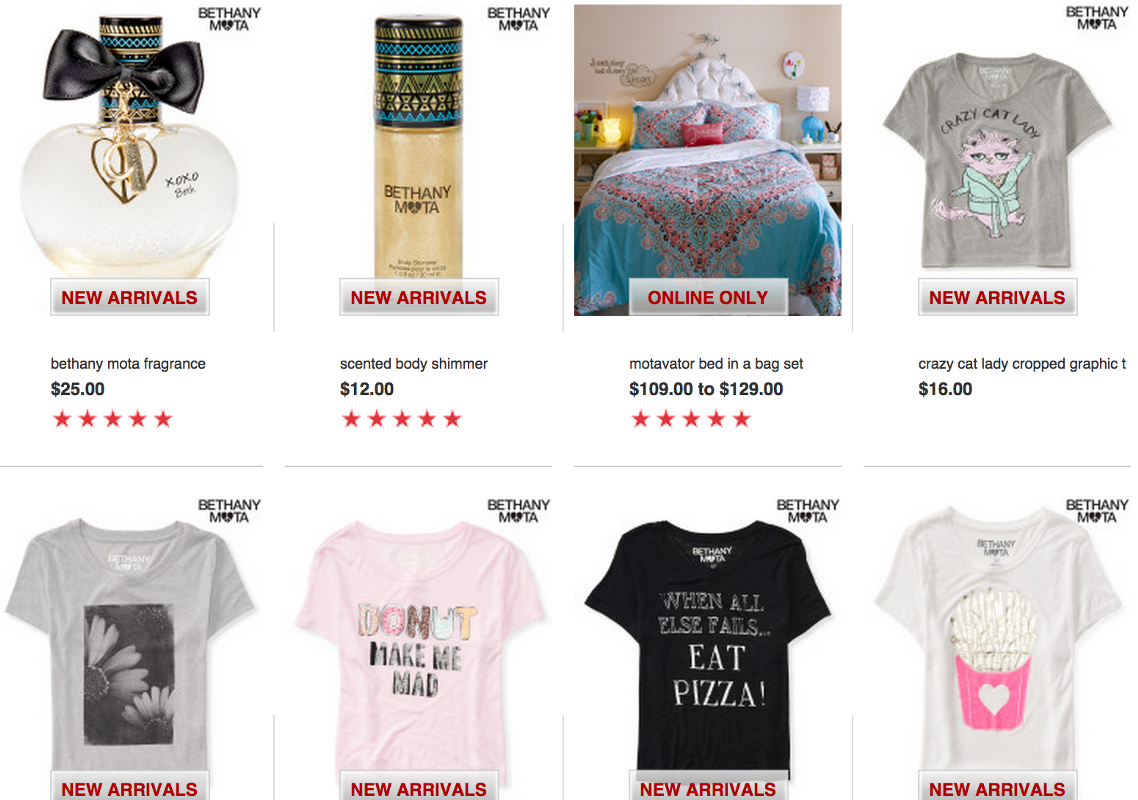Click star rating under scented body shimmer
Image resolution: width=1138 pixels, height=800 pixels.
pos(401,419)
